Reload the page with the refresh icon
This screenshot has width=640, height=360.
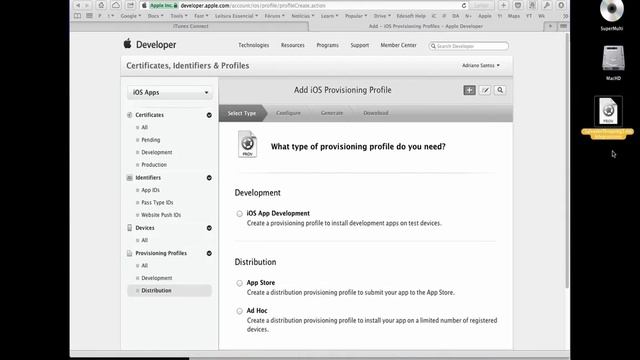coord(464,5)
